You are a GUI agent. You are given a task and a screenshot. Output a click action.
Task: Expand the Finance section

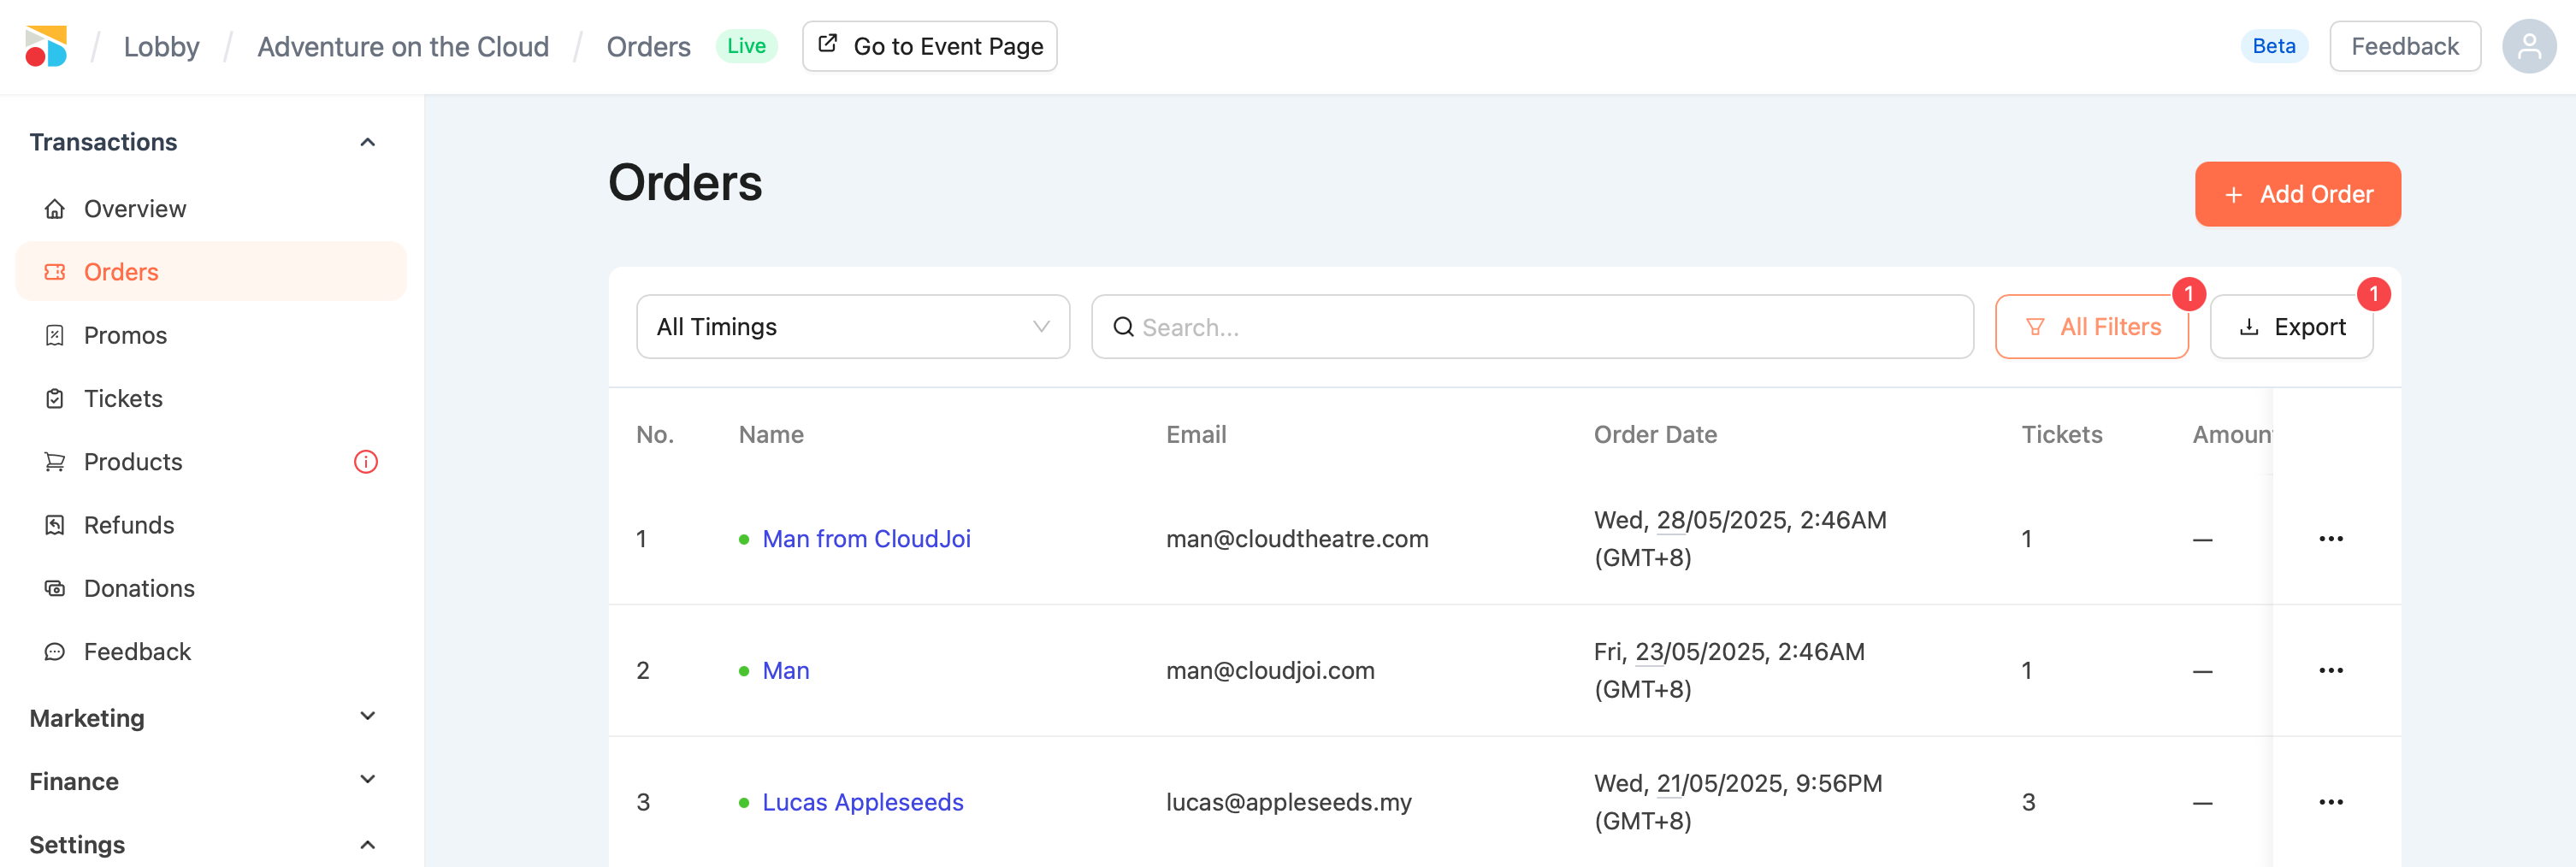[x=367, y=780]
